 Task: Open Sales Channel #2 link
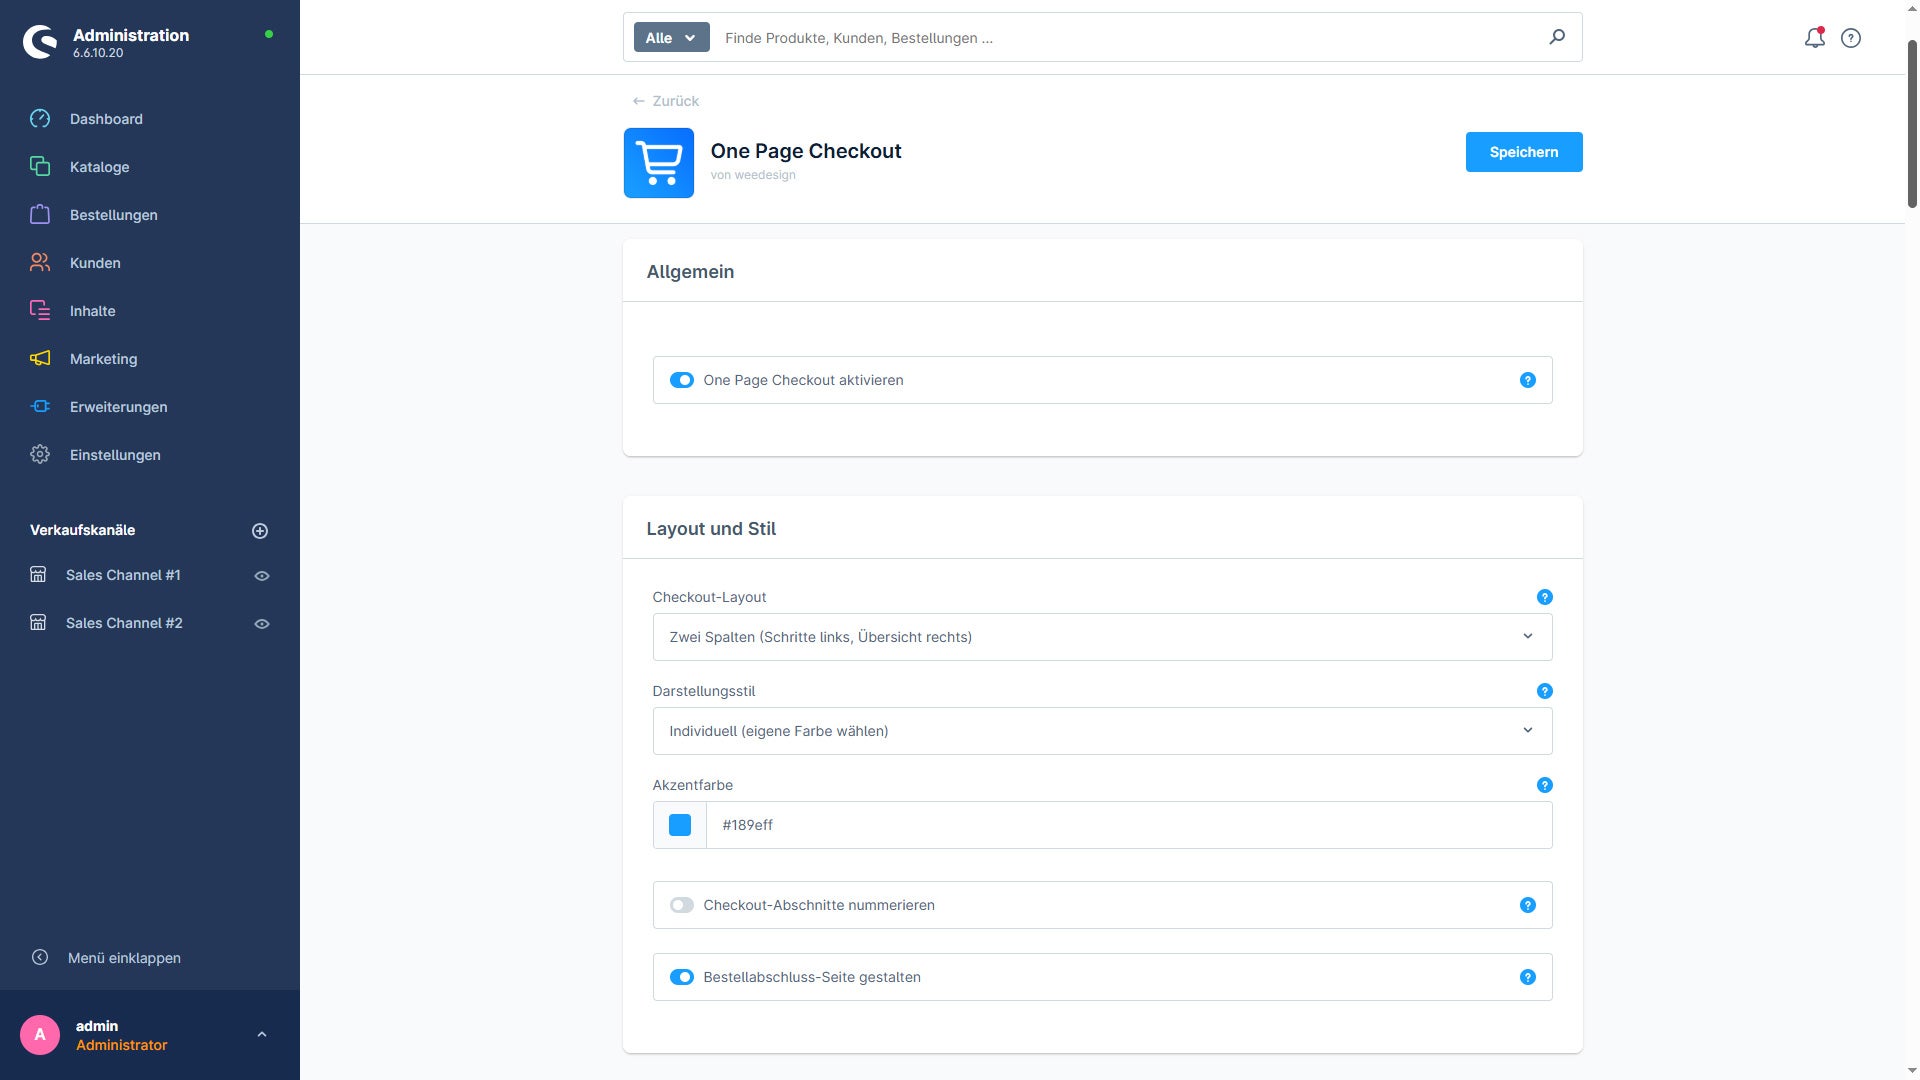124,623
